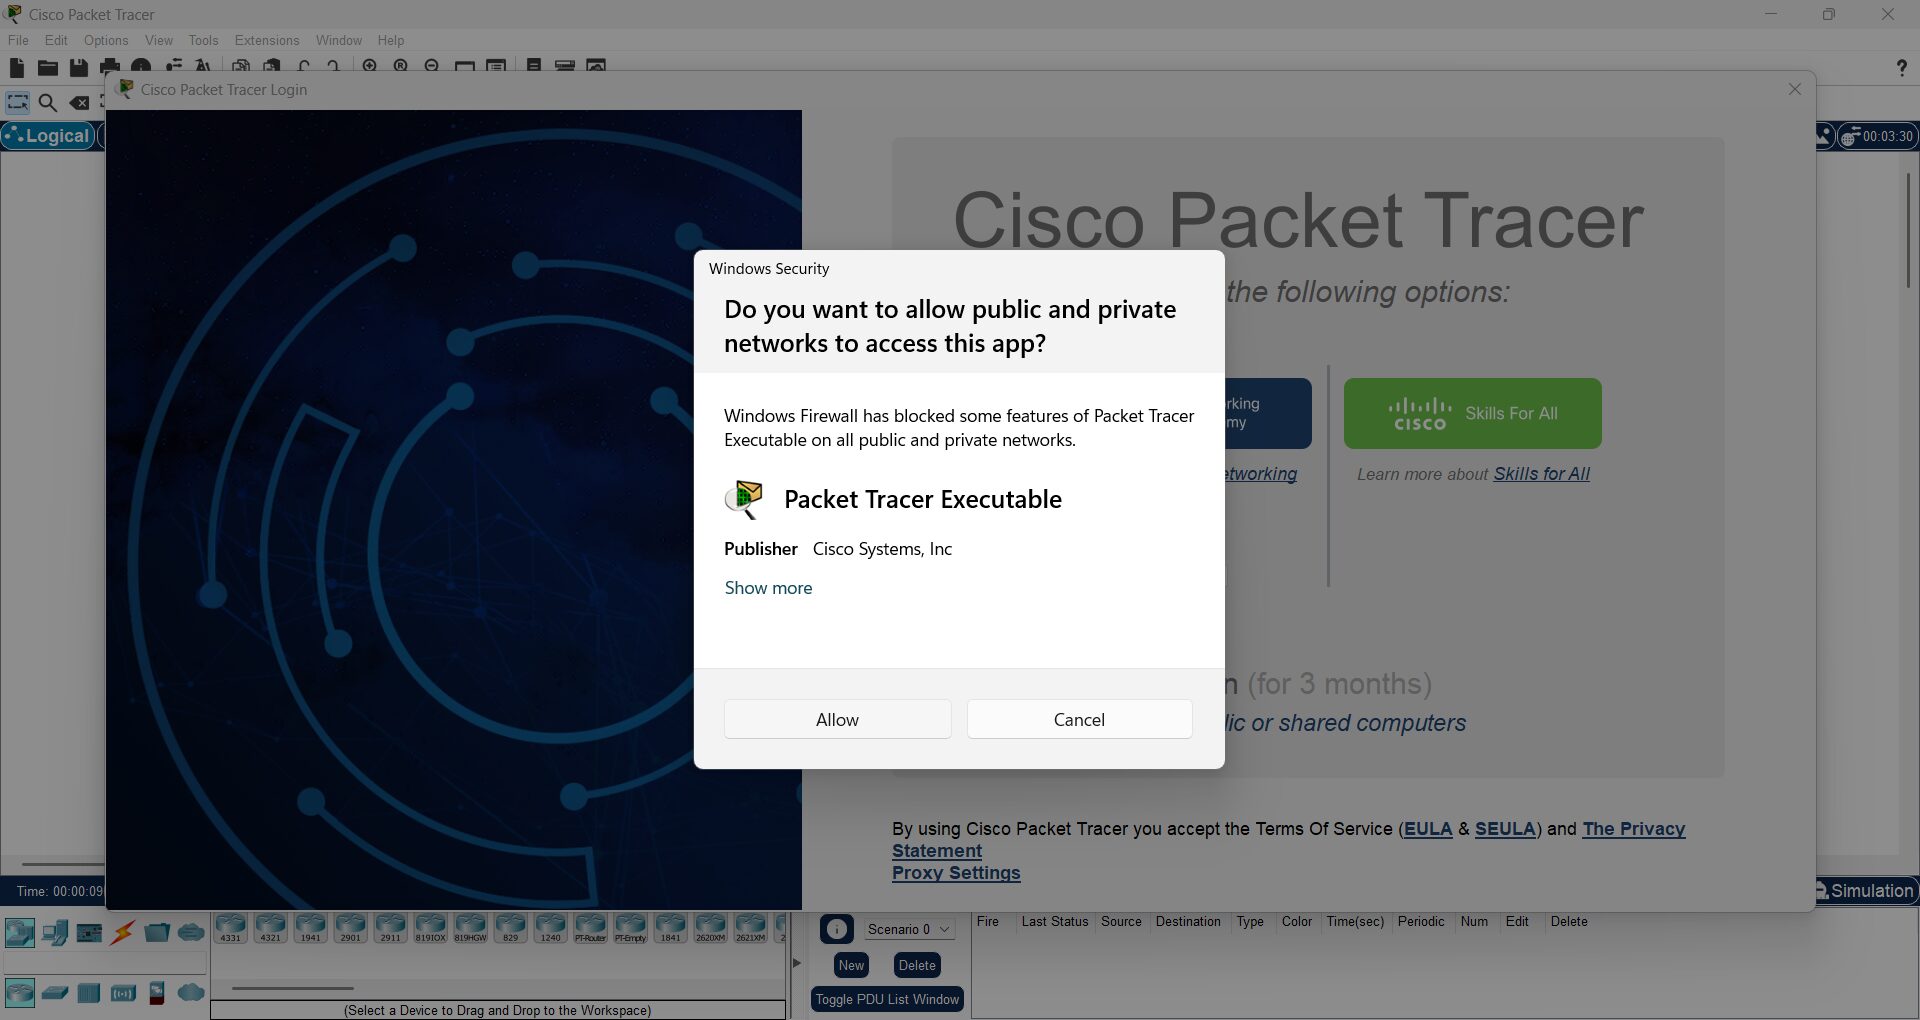Save the current network
Viewport: 1920px width, 1020px height.
[x=78, y=67]
